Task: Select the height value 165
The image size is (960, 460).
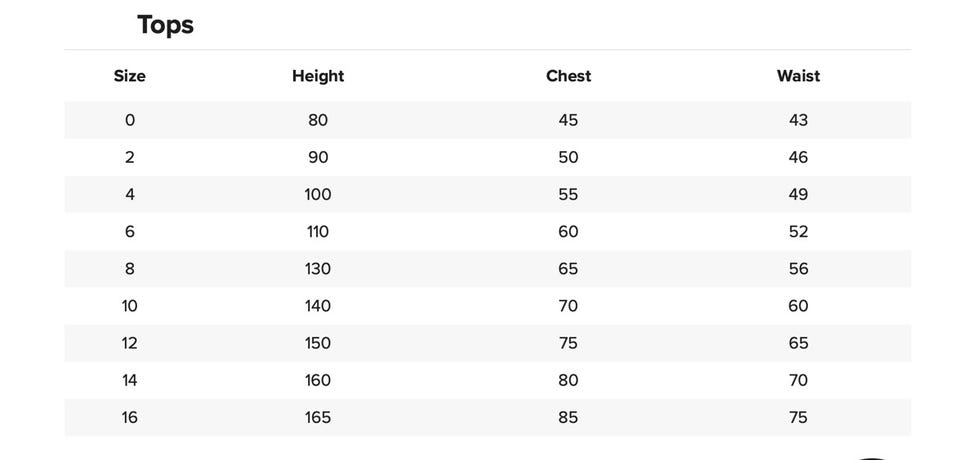Action: (x=318, y=417)
